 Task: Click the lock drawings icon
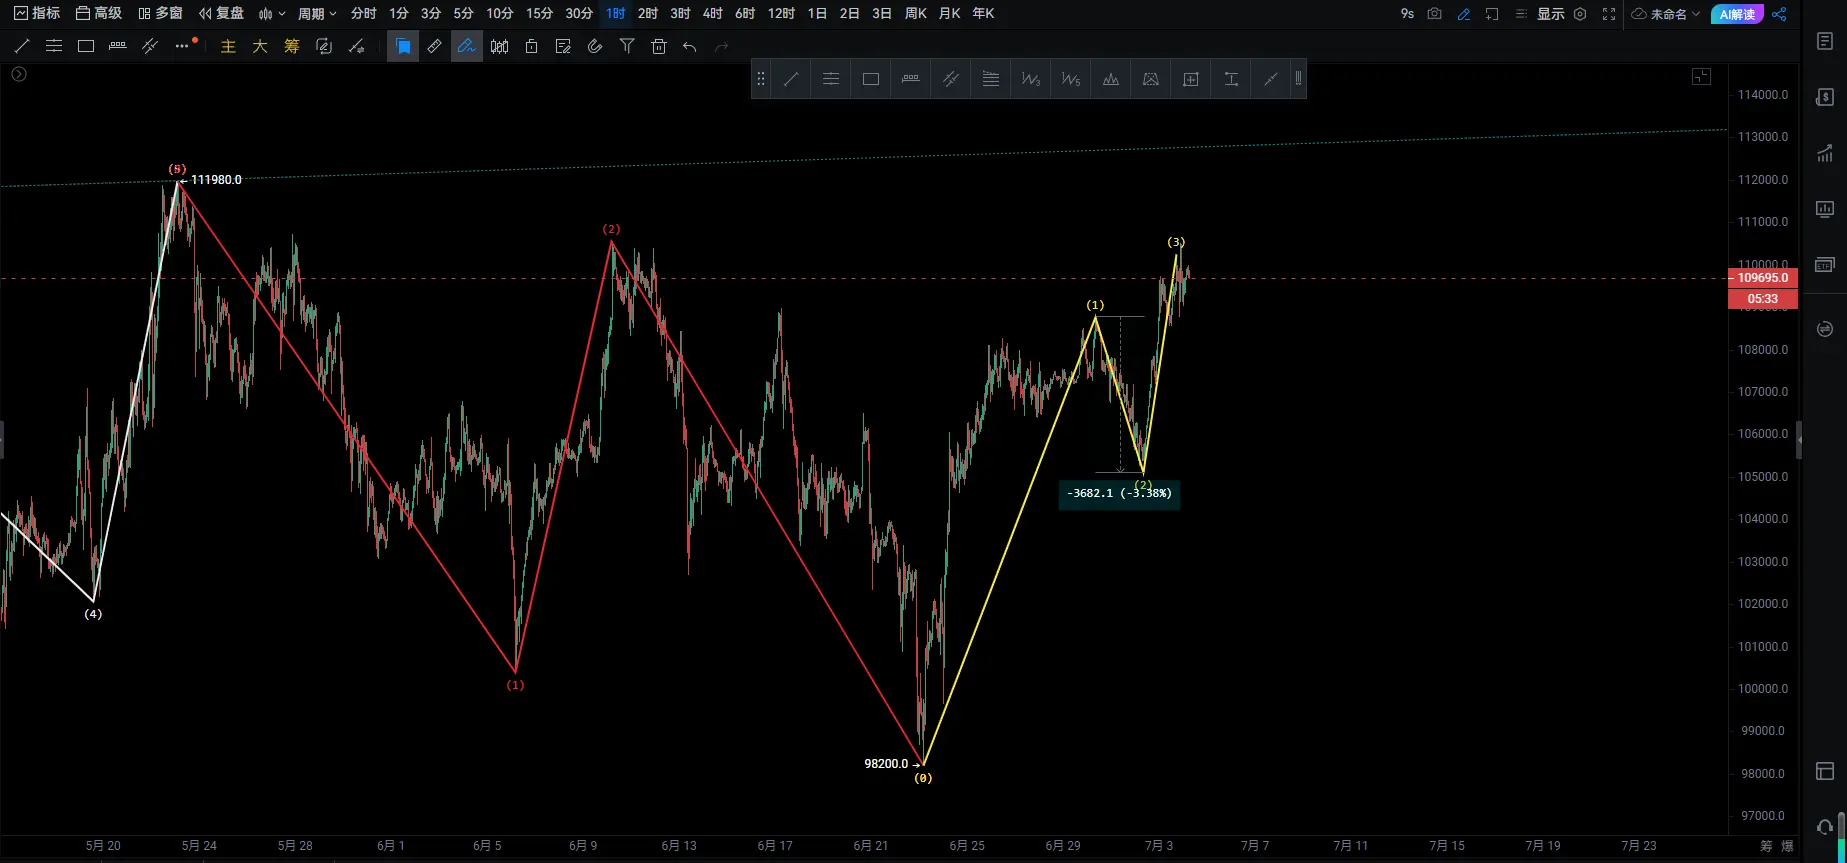531,46
